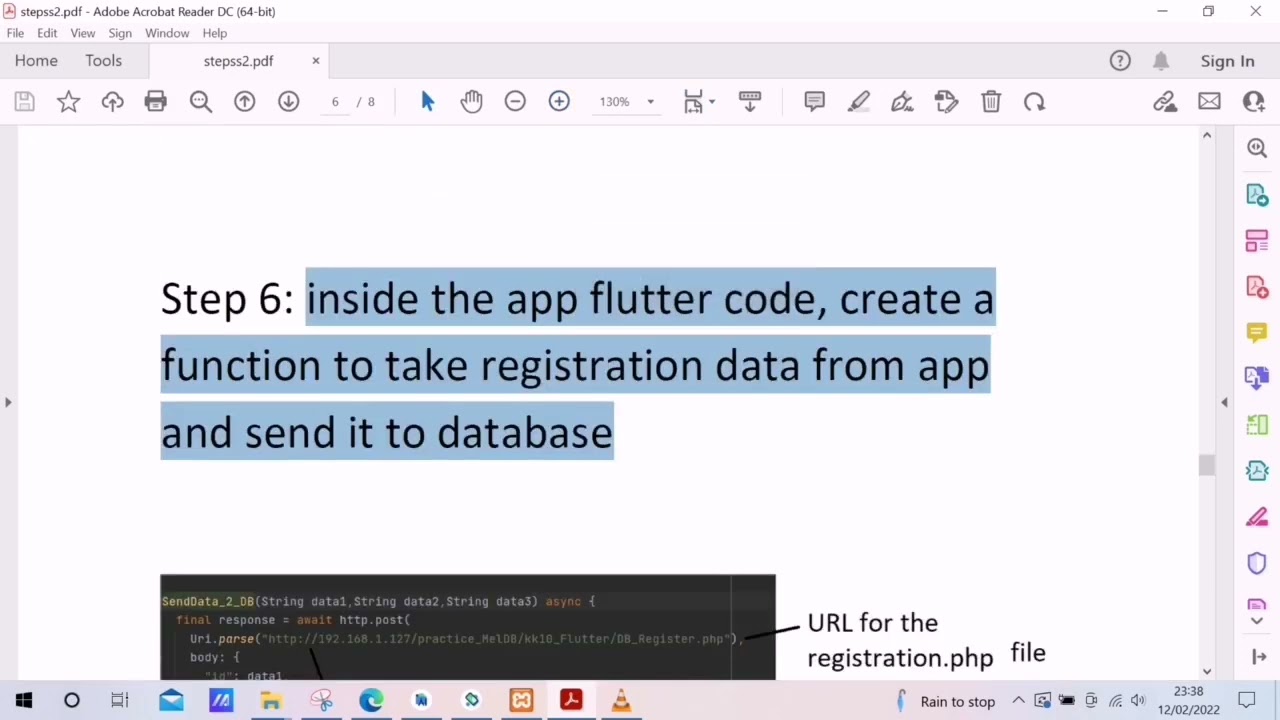Go to next page arrow
The width and height of the screenshot is (1280, 720).
click(289, 101)
